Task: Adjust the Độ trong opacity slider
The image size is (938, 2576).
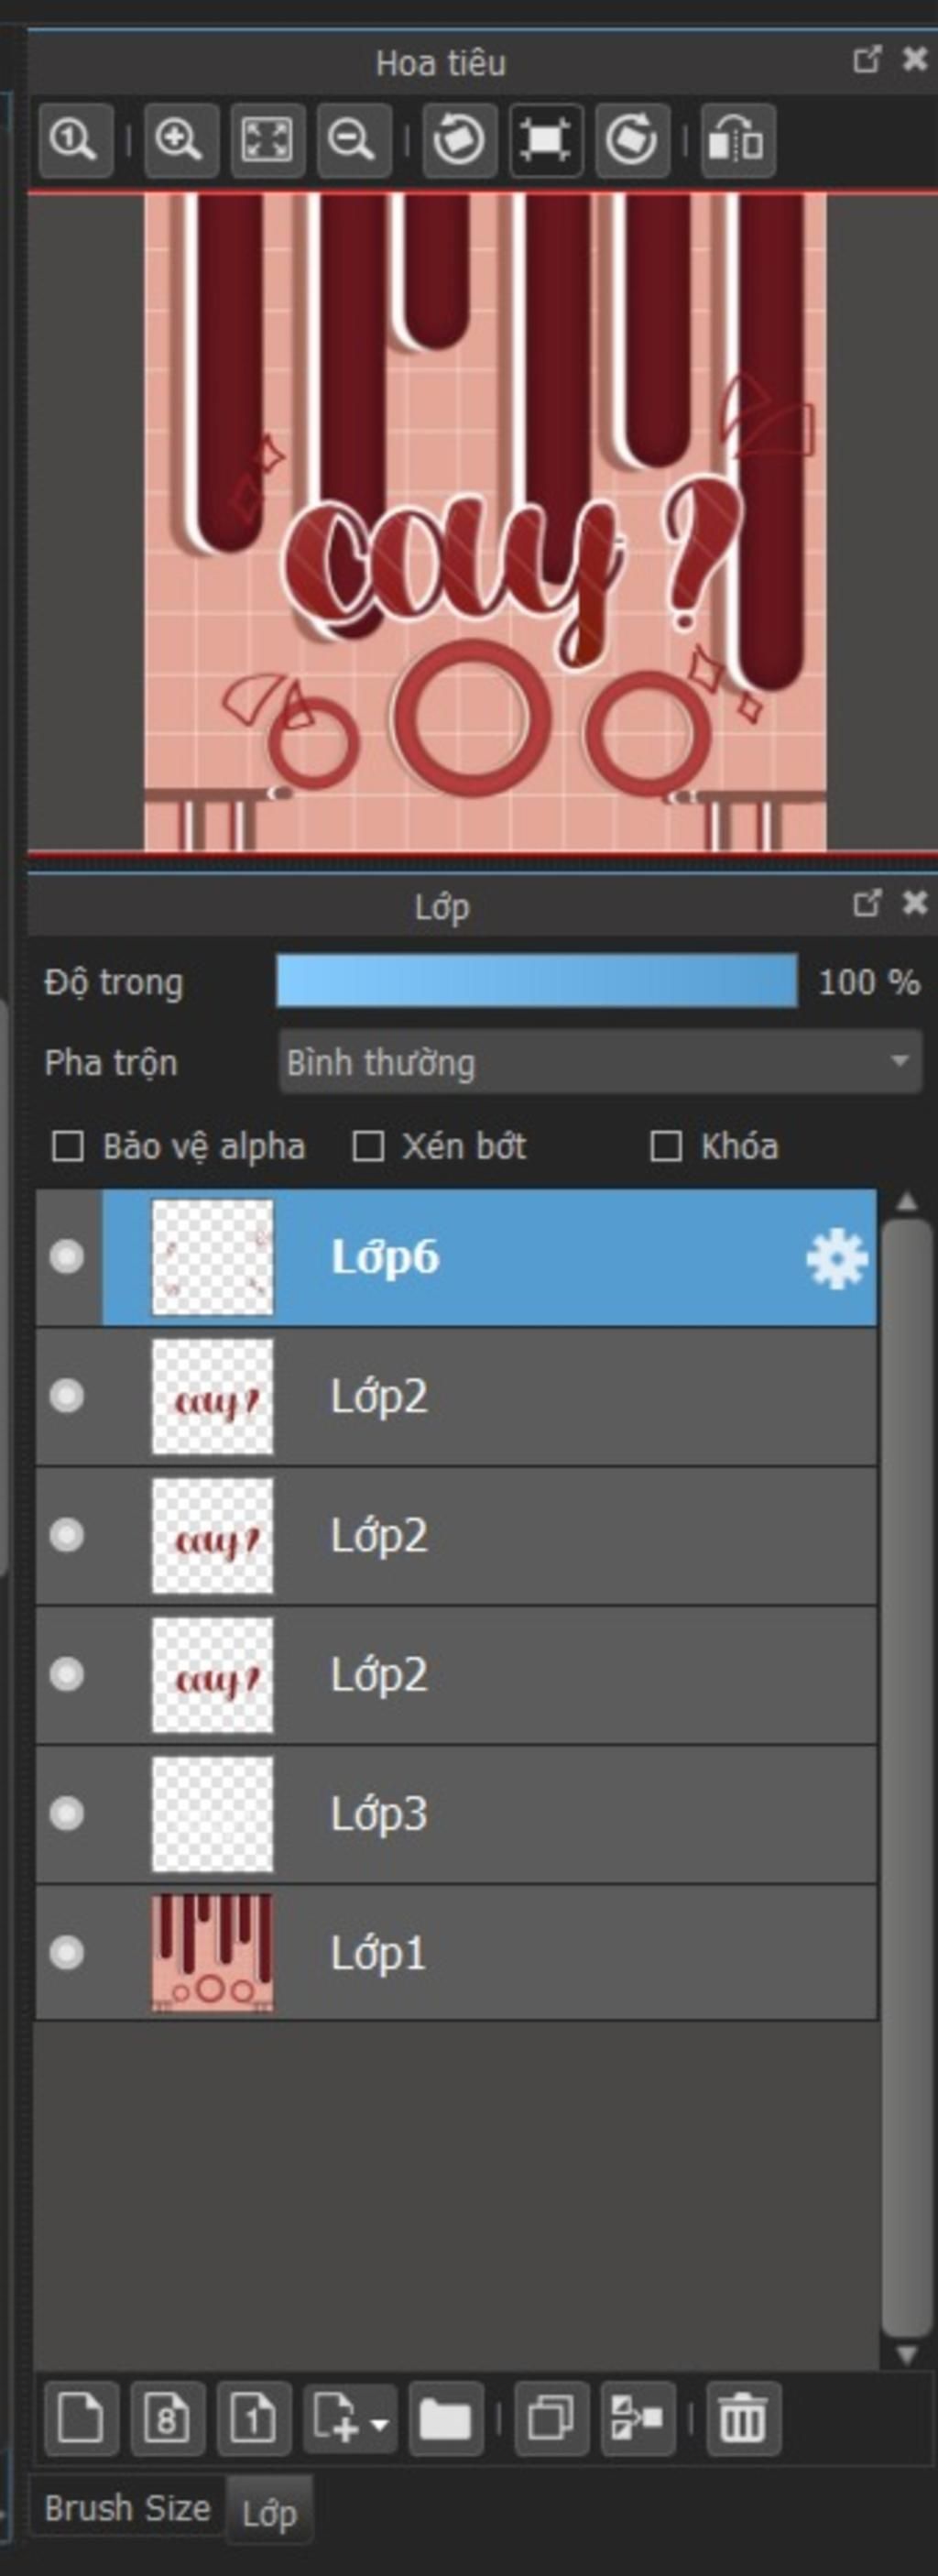Action: 536,981
